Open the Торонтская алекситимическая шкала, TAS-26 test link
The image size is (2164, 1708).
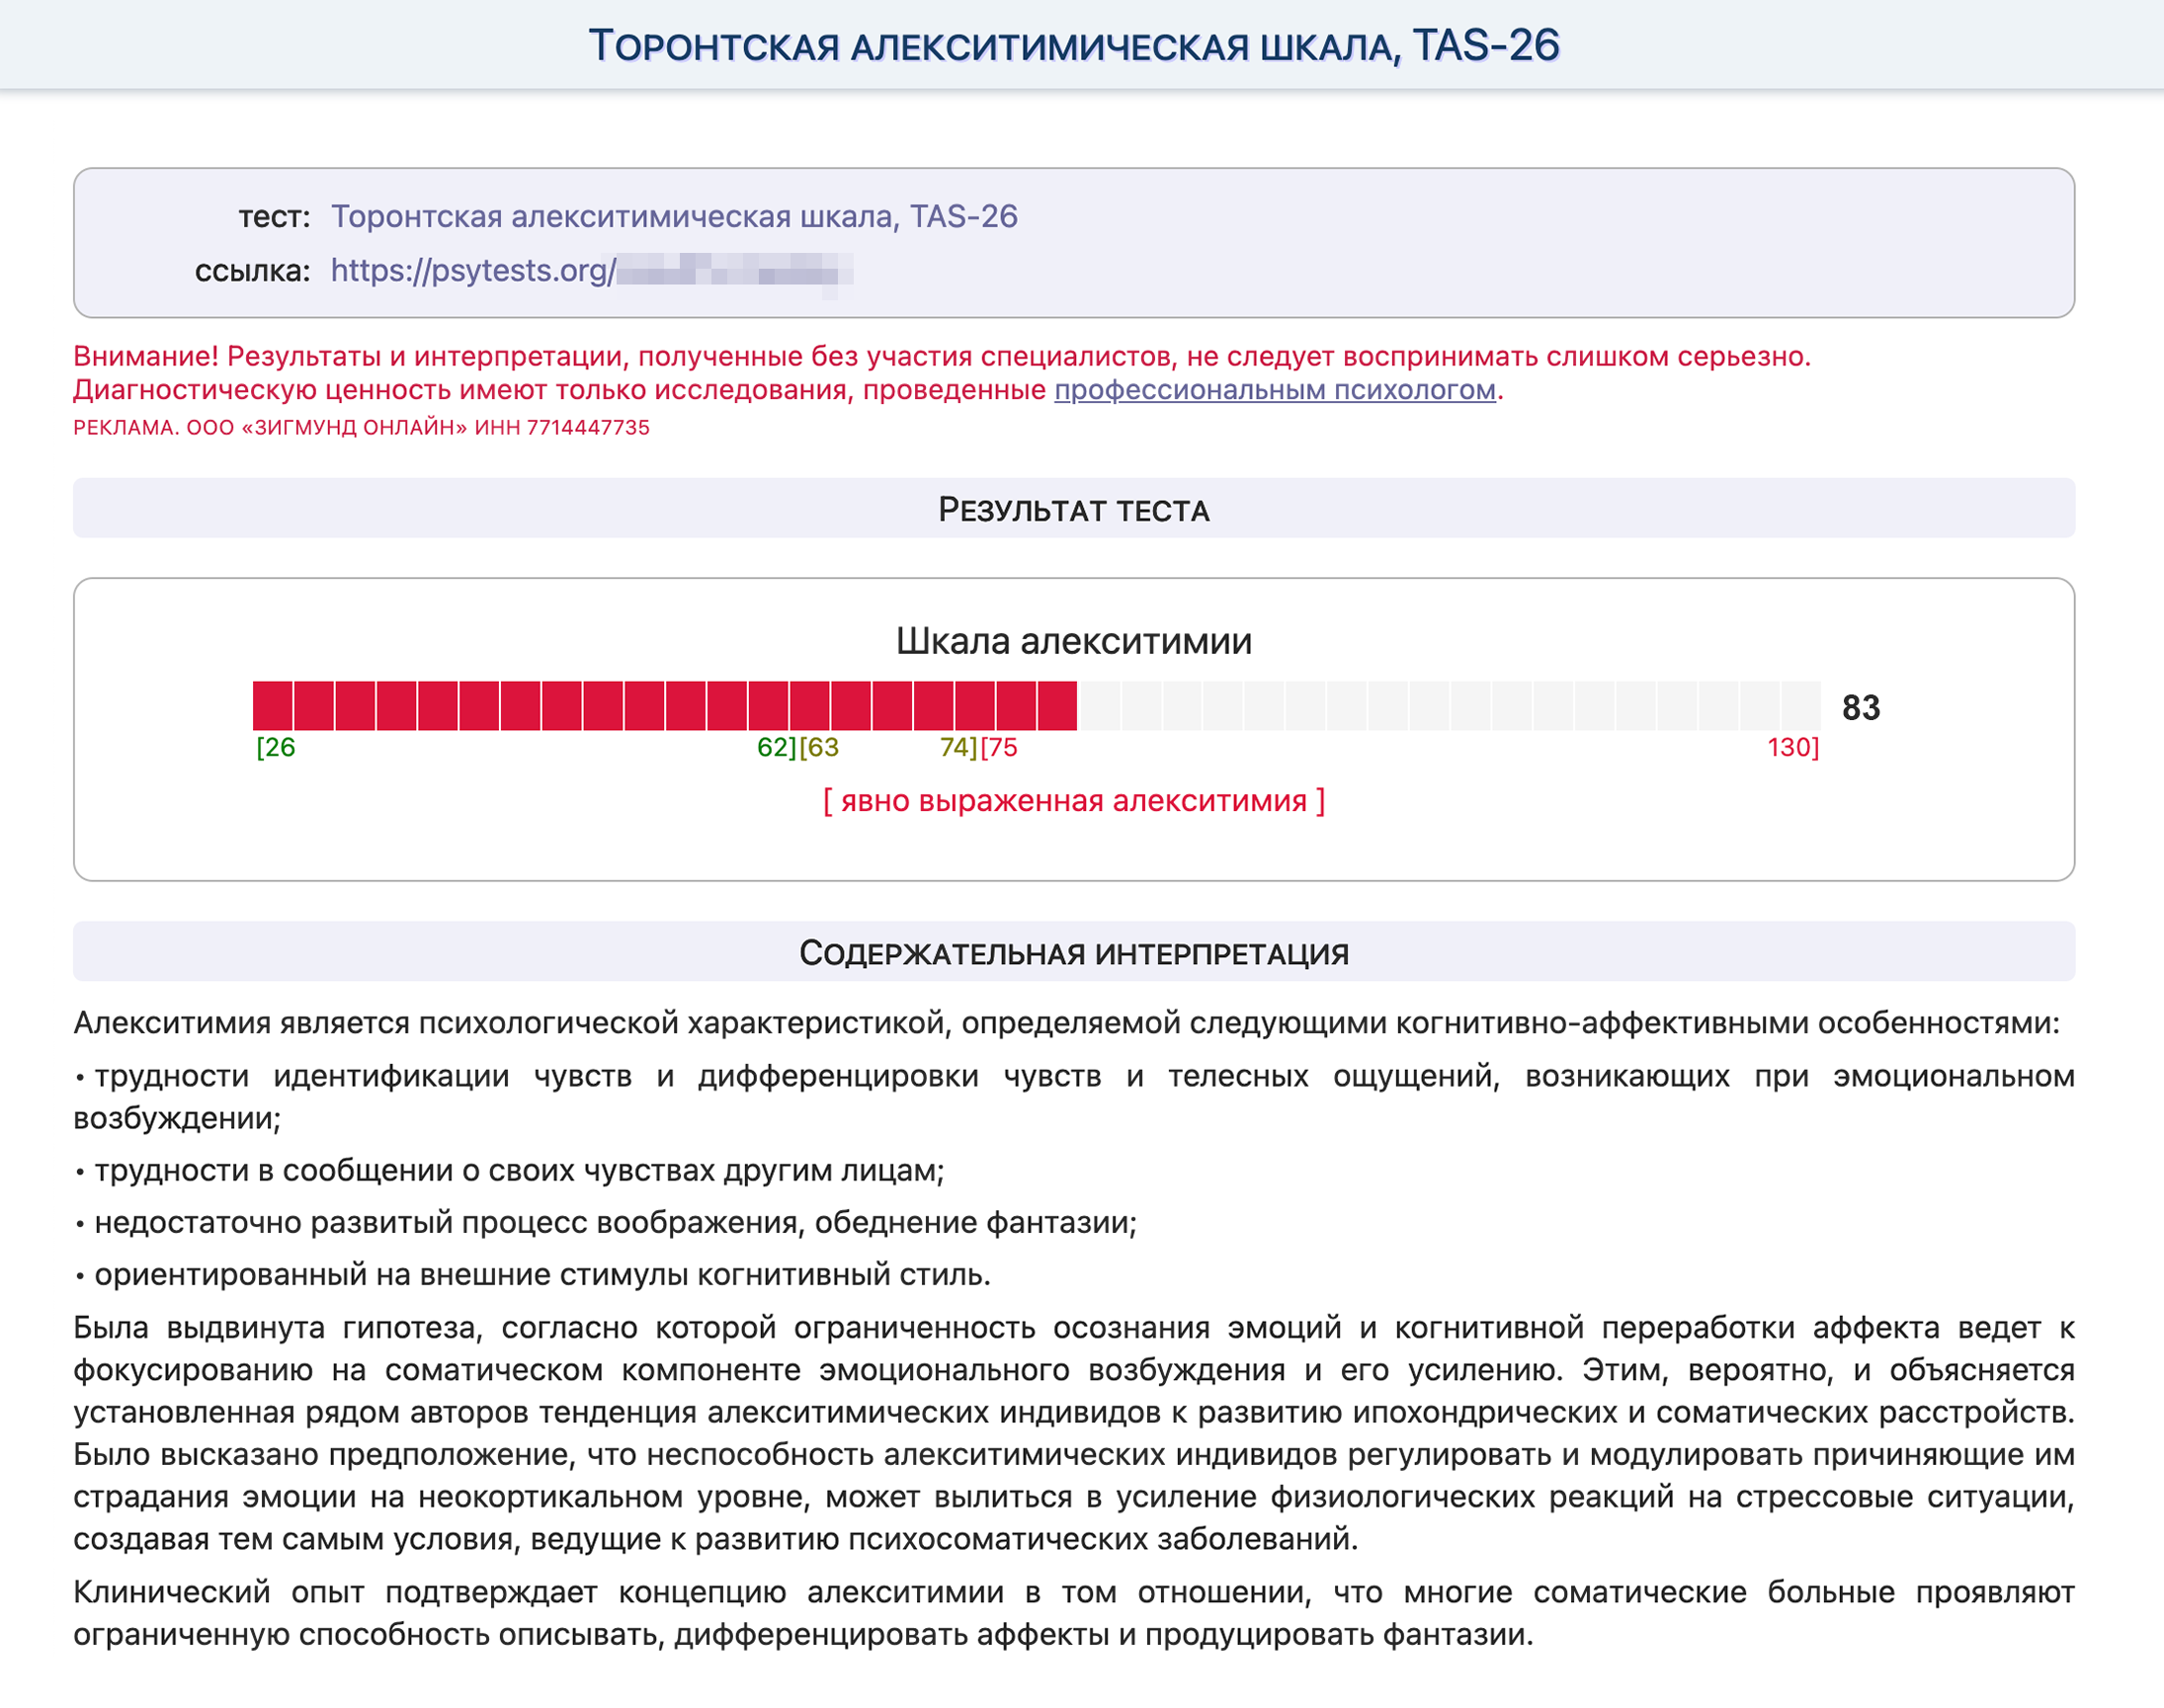click(674, 216)
